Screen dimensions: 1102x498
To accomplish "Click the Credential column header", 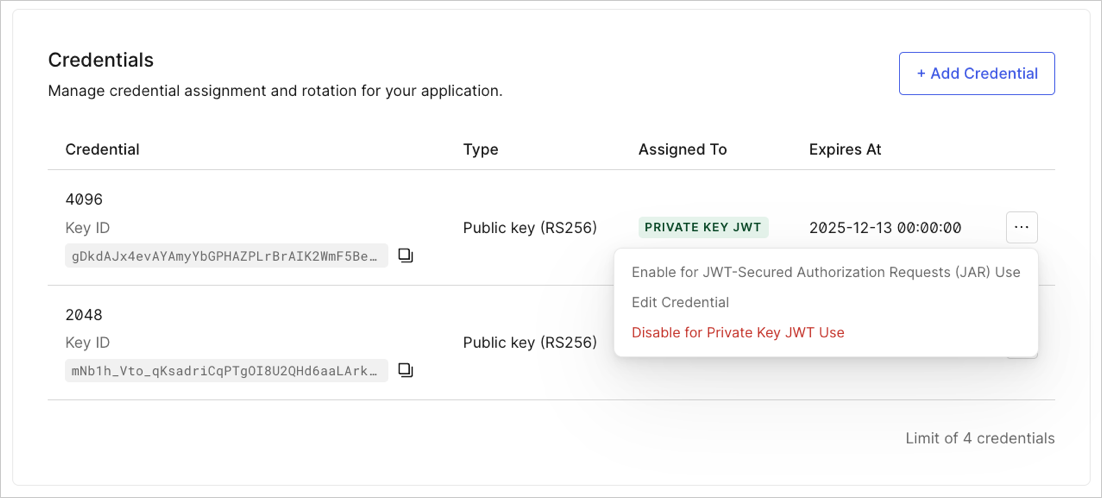I will [x=103, y=149].
